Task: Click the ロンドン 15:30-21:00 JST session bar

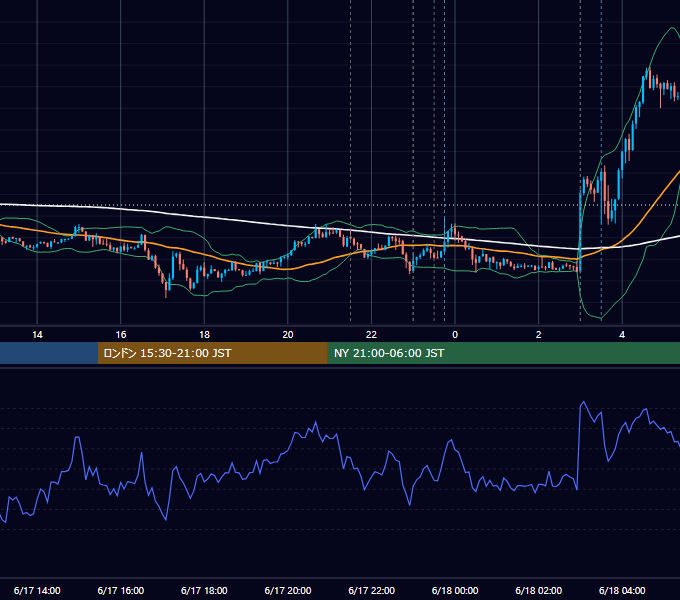Action: [212, 353]
